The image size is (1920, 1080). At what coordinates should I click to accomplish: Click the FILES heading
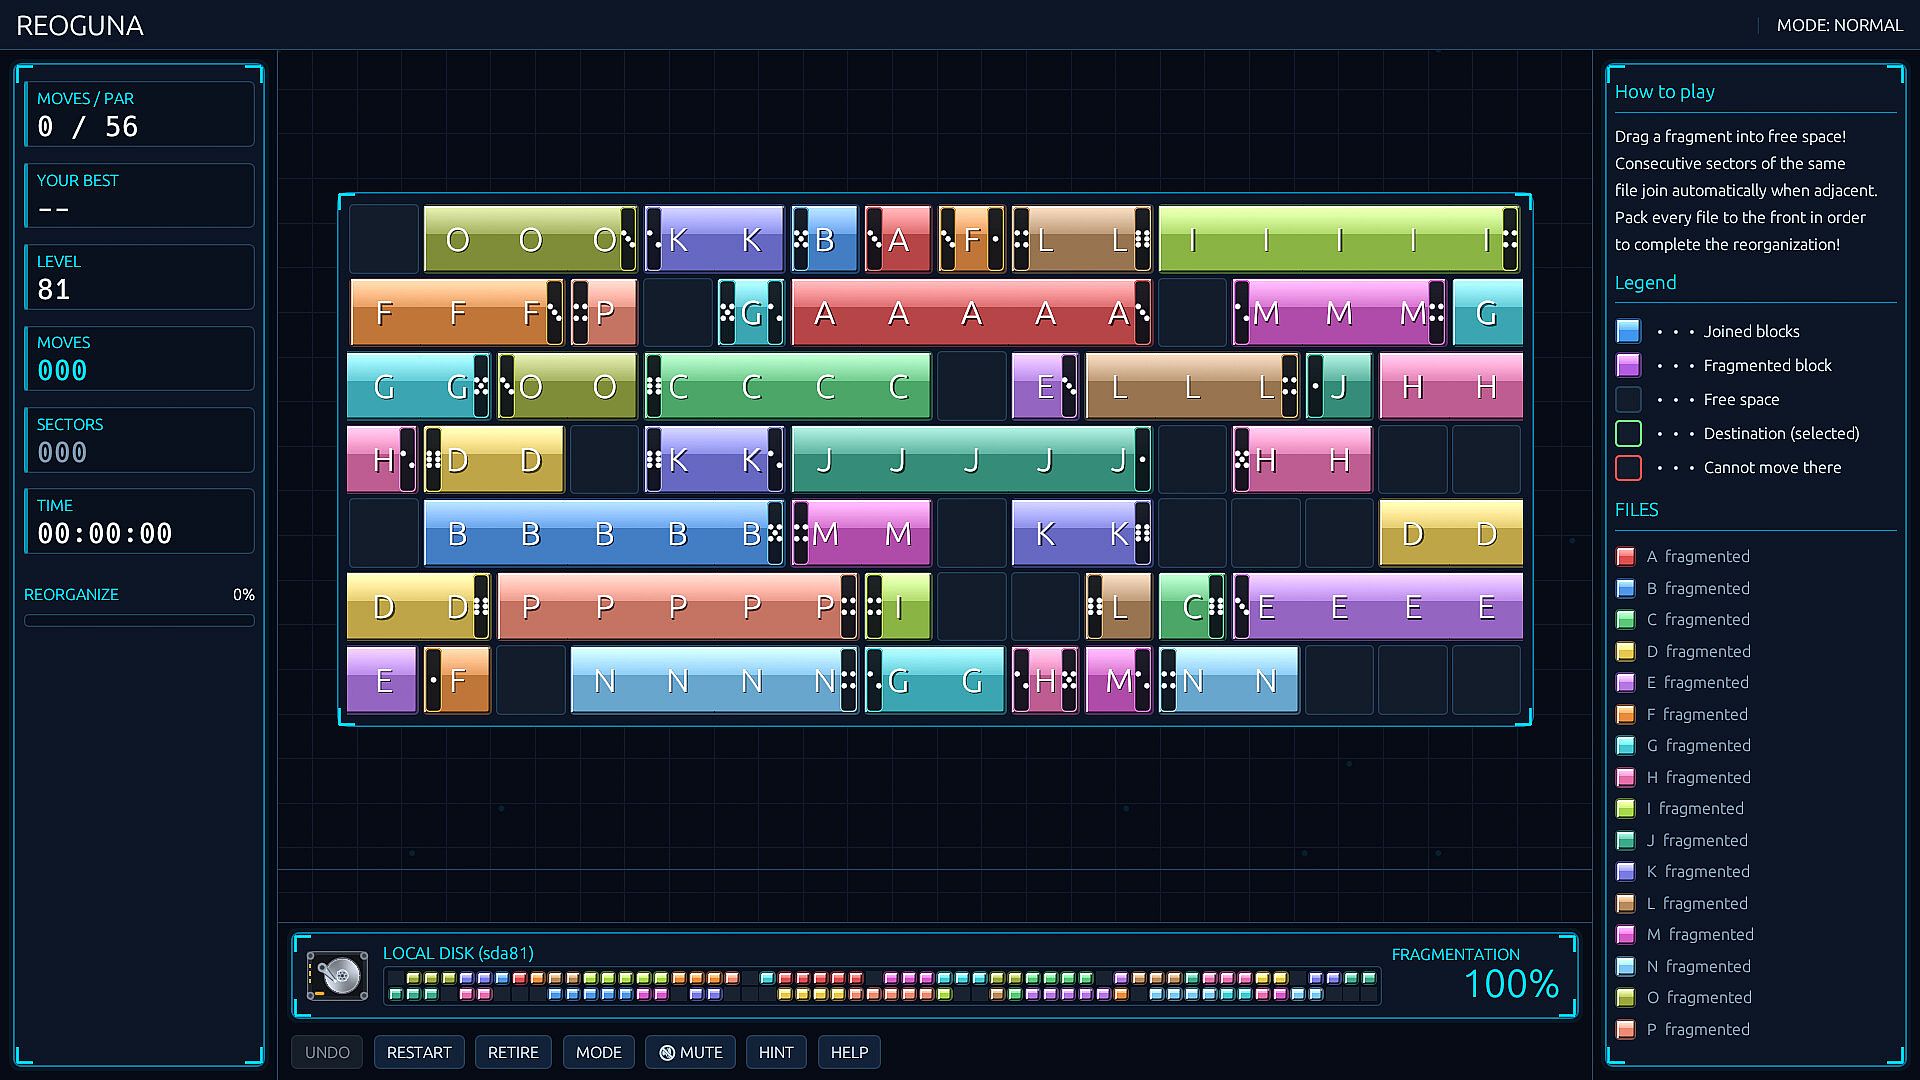pos(1637,509)
